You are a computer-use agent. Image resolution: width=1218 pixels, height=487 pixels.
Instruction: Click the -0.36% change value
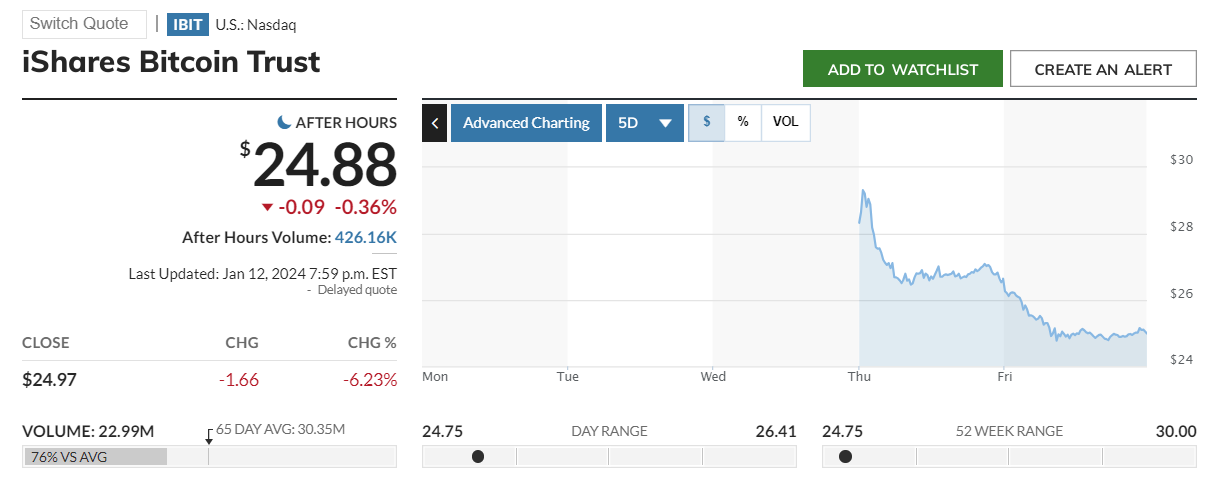pyautogui.click(x=365, y=208)
